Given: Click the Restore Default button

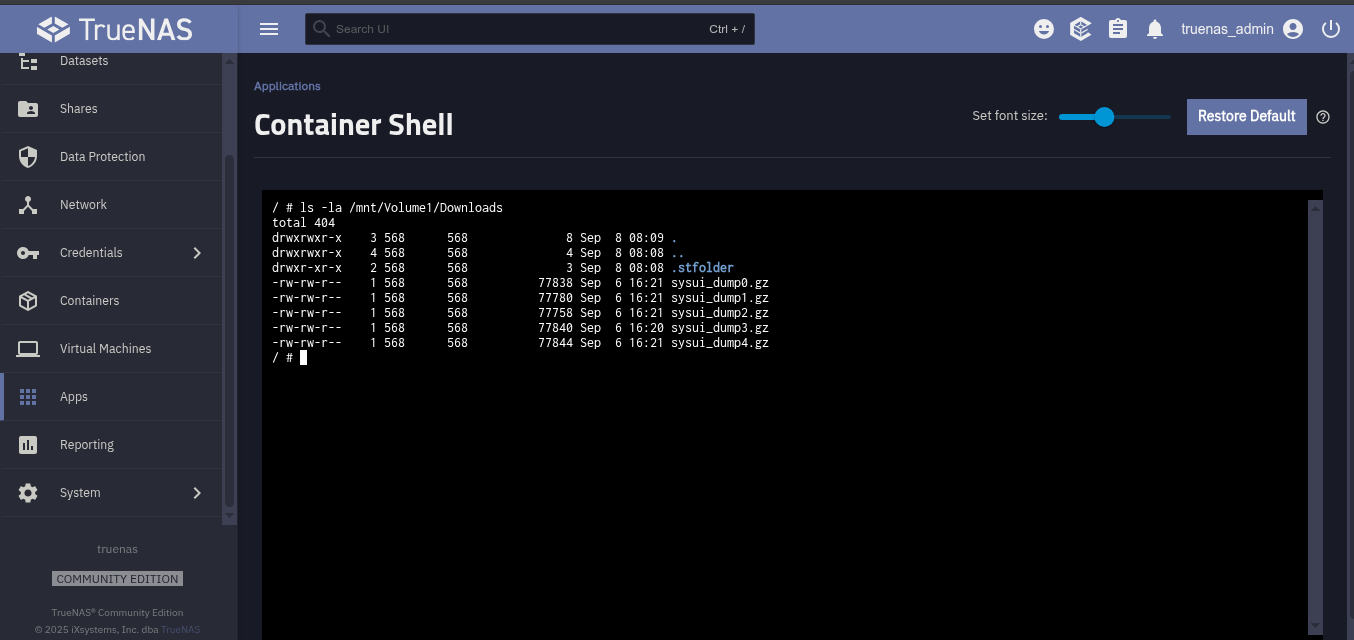Looking at the screenshot, I should (x=1246, y=116).
